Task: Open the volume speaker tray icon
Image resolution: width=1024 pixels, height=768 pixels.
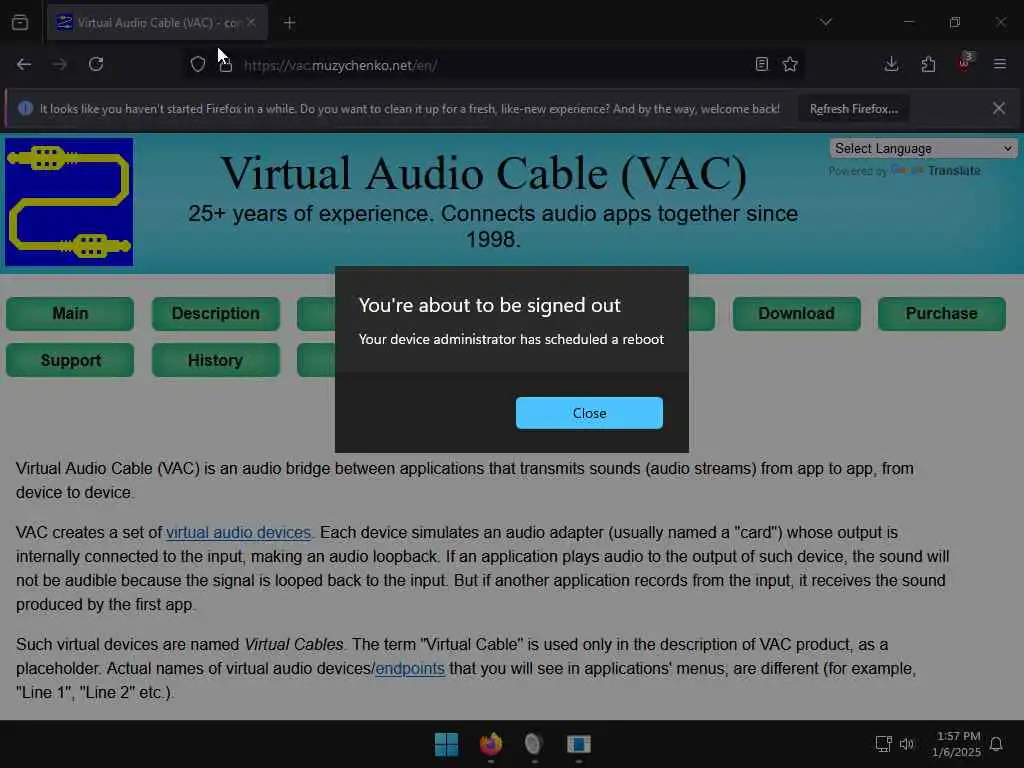Action: 906,744
